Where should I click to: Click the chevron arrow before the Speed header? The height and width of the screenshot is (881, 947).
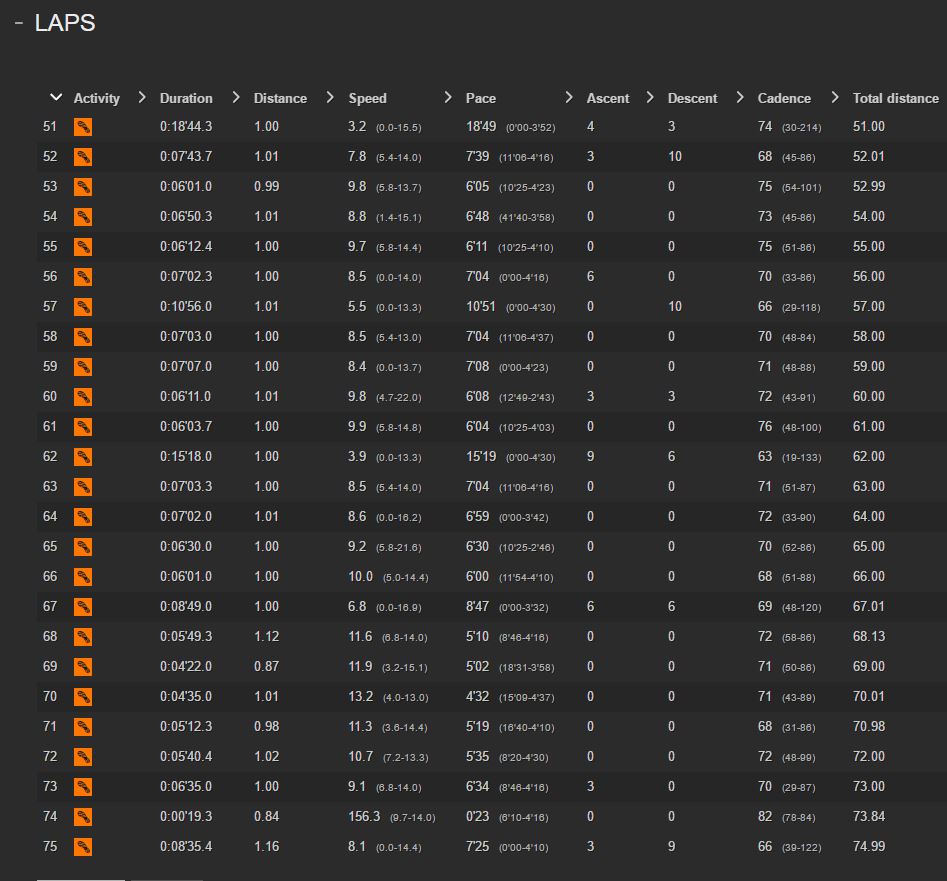[x=330, y=97]
